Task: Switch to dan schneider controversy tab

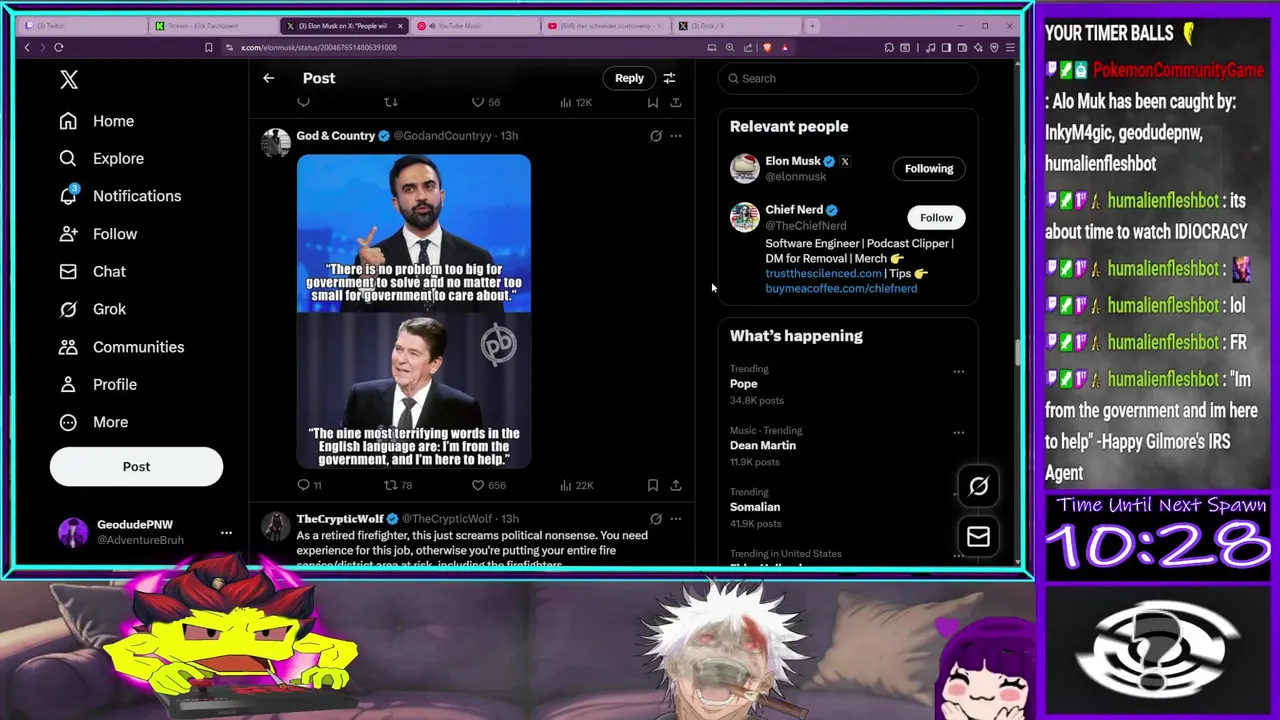Action: [606, 26]
